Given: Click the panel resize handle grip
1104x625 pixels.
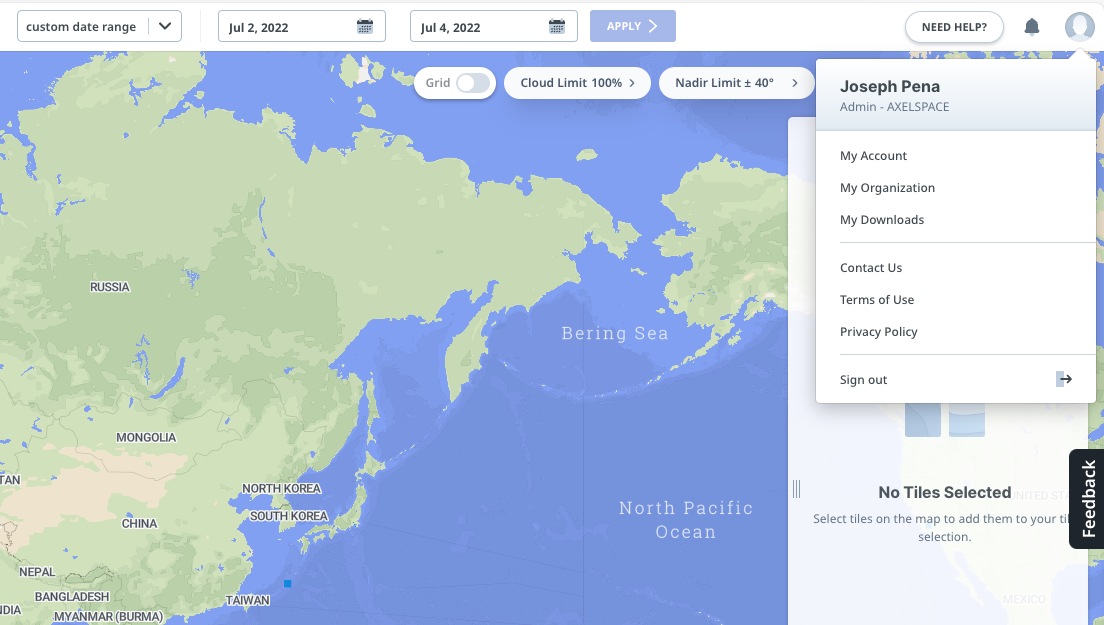Looking at the screenshot, I should point(796,489).
